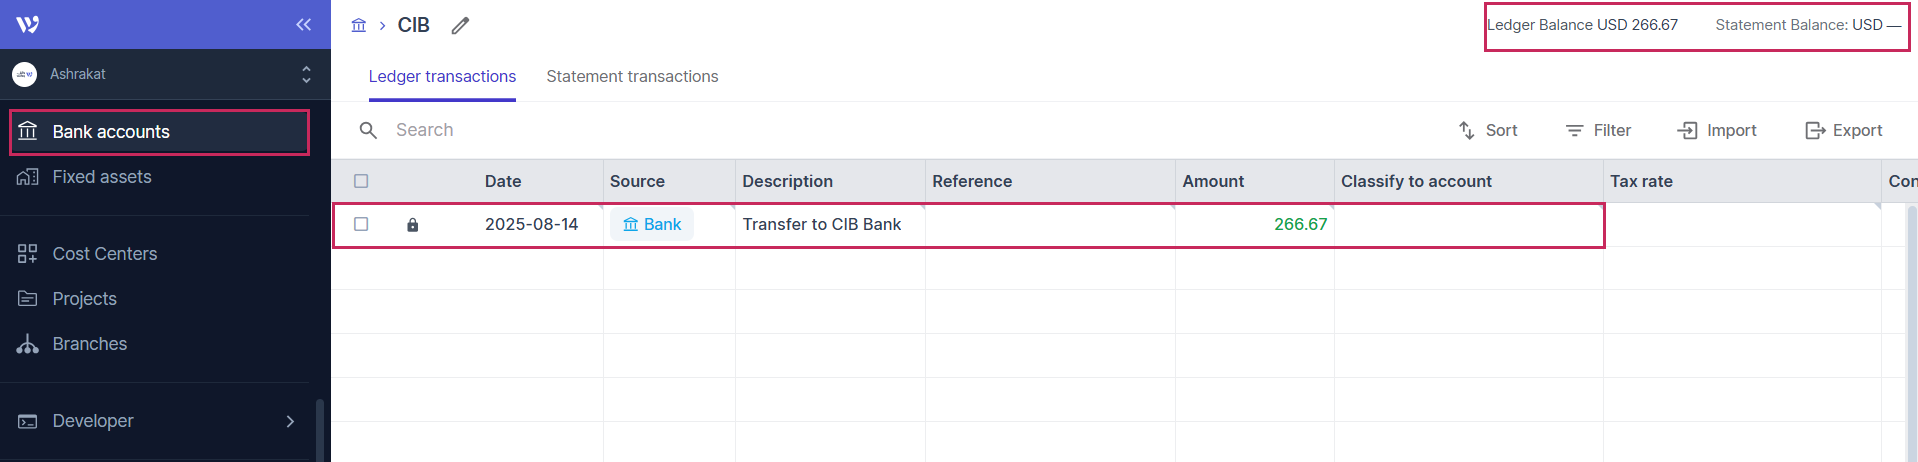The image size is (1918, 462).
Task: Collapse the sidebar with double chevron icon
Action: 303,24
